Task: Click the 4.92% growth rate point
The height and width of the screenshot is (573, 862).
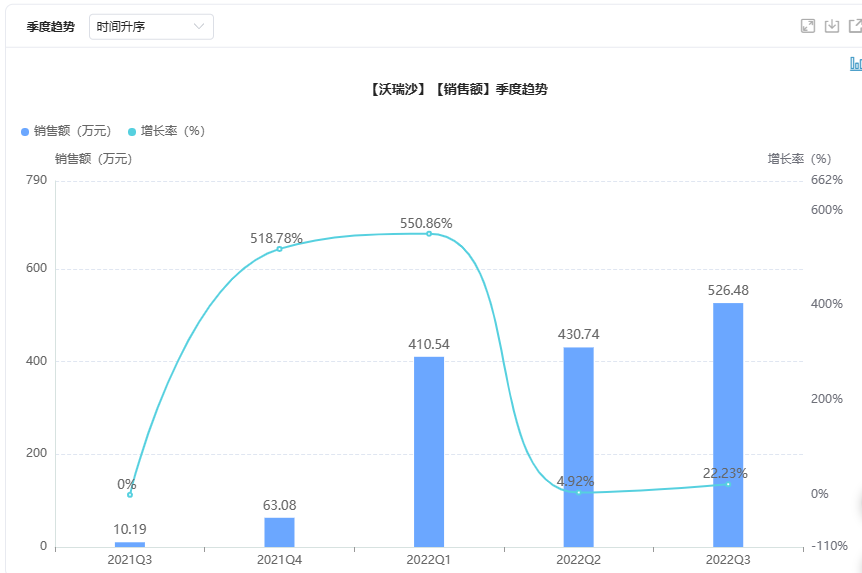Action: [x=578, y=492]
